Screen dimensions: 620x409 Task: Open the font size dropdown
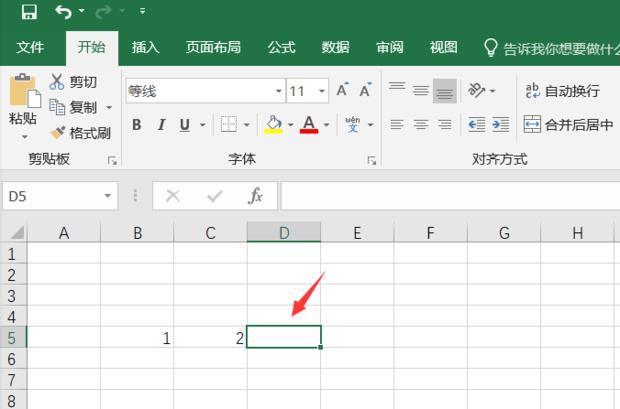tap(321, 91)
